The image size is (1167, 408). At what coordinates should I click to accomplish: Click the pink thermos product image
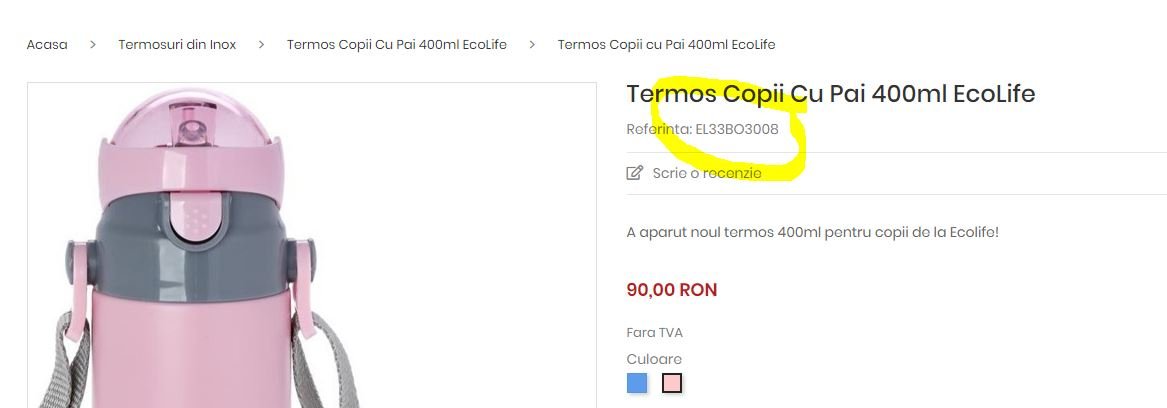tap(312, 245)
